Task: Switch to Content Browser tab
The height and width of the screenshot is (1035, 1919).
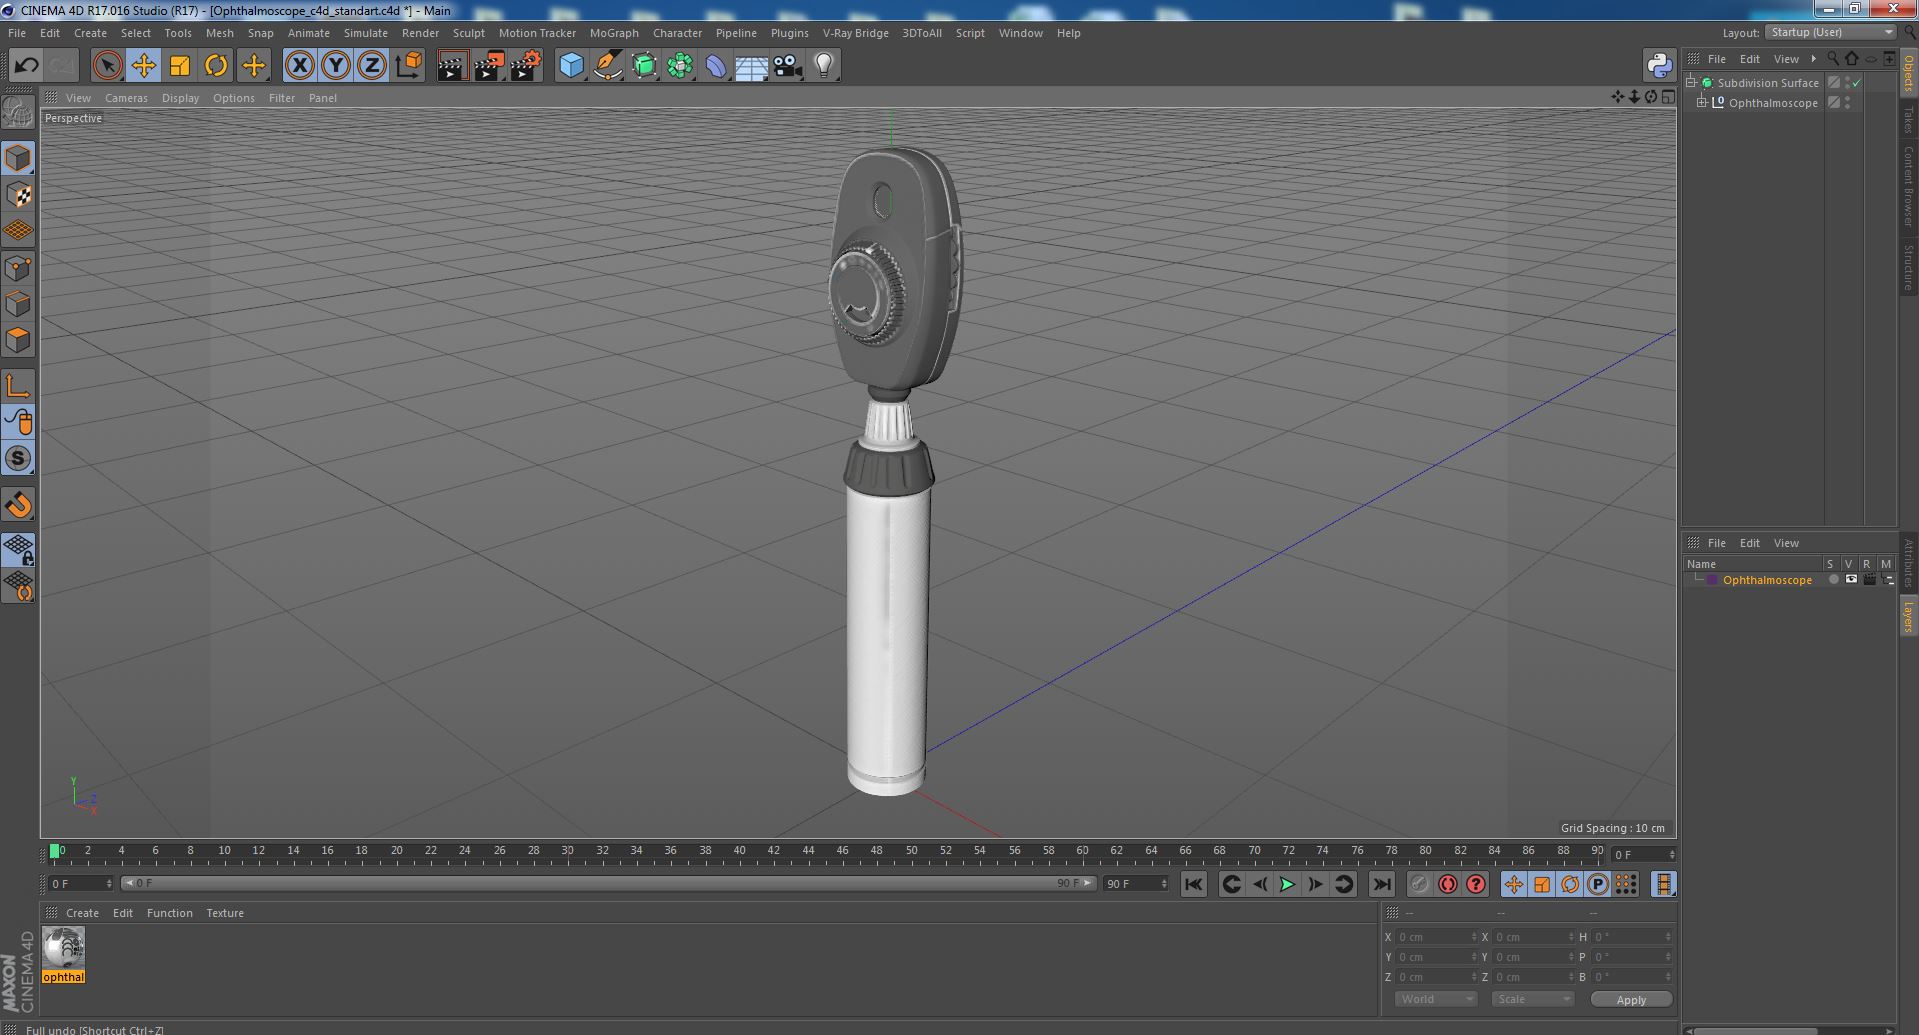Action: pos(1909,186)
